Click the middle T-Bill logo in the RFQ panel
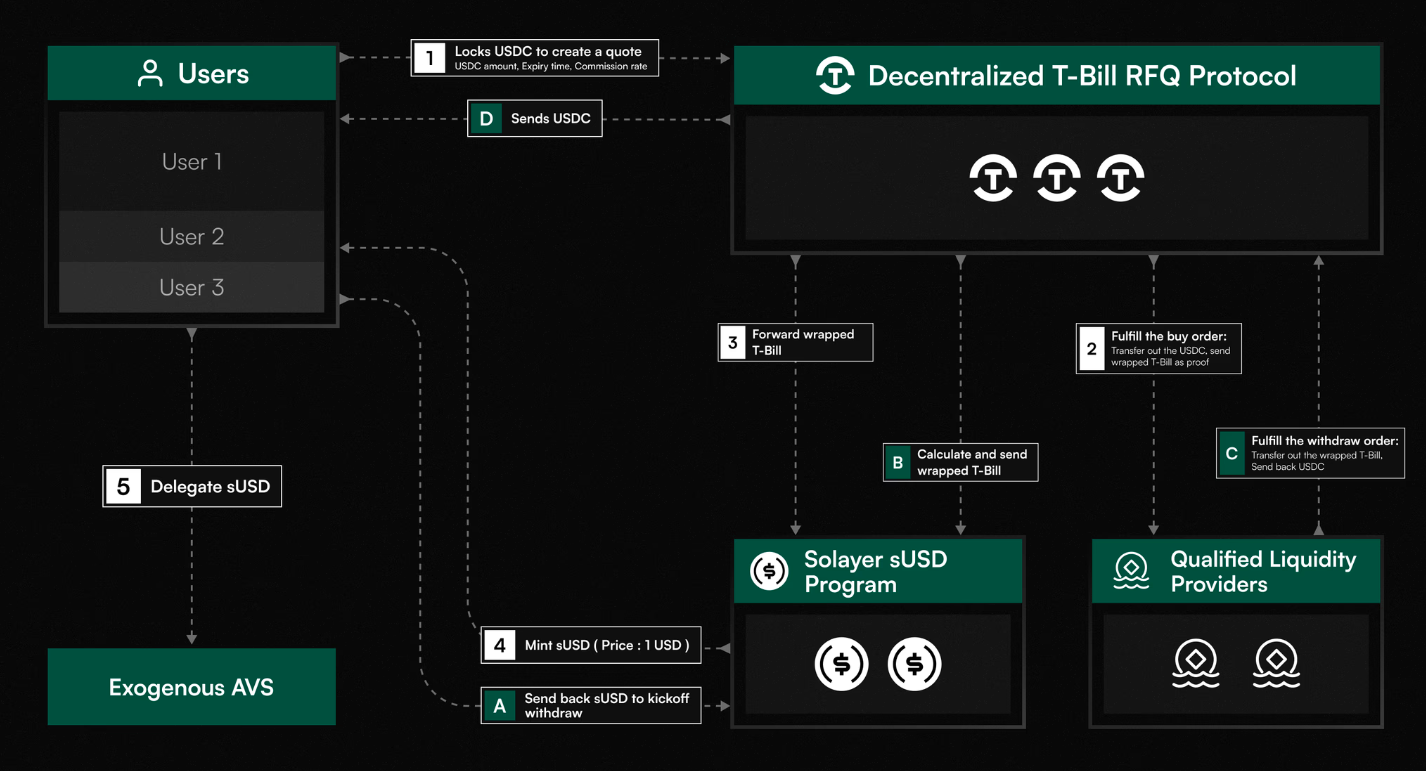 [x=1057, y=177]
